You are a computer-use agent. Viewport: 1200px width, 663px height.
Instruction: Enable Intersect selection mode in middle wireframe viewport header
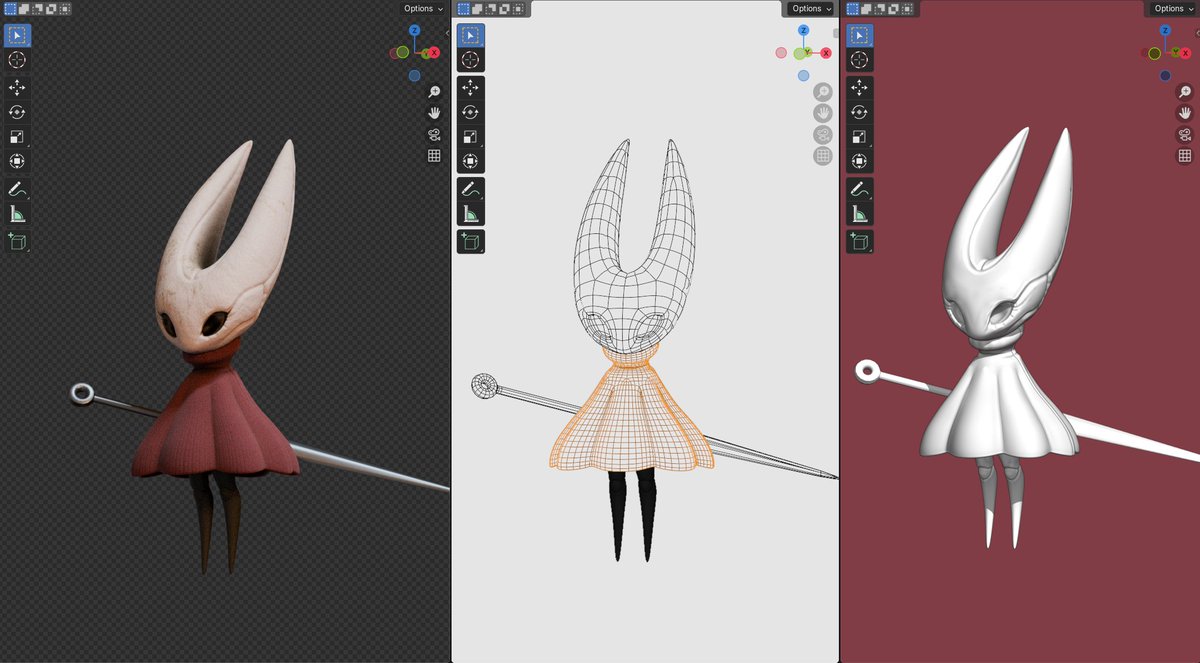pyautogui.click(x=517, y=9)
